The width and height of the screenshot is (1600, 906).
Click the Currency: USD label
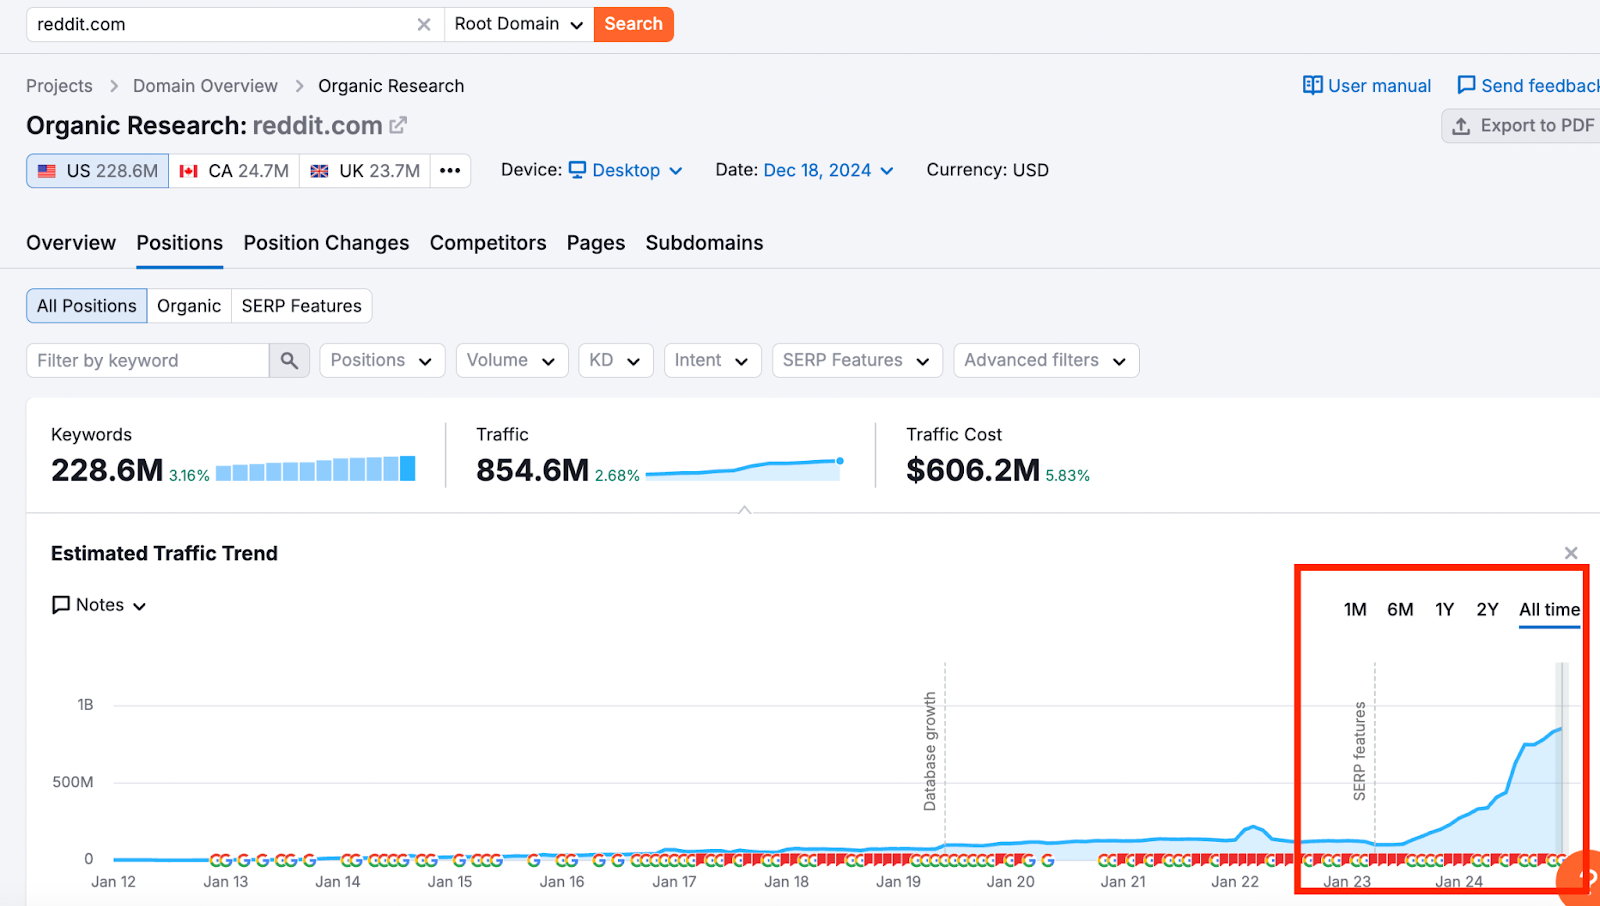(x=987, y=170)
